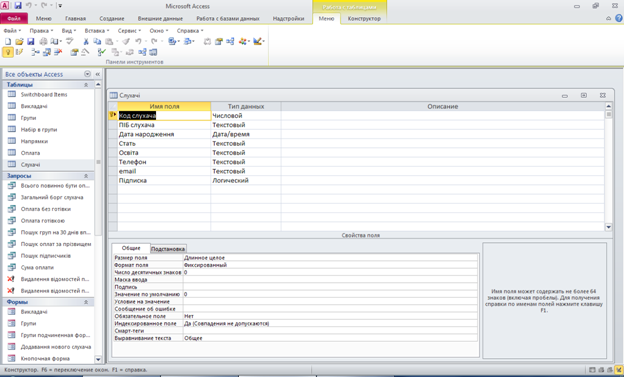The height and width of the screenshot is (377, 624).
Task: Open the Вставка dropdown menu
Action: pyautogui.click(x=97, y=31)
